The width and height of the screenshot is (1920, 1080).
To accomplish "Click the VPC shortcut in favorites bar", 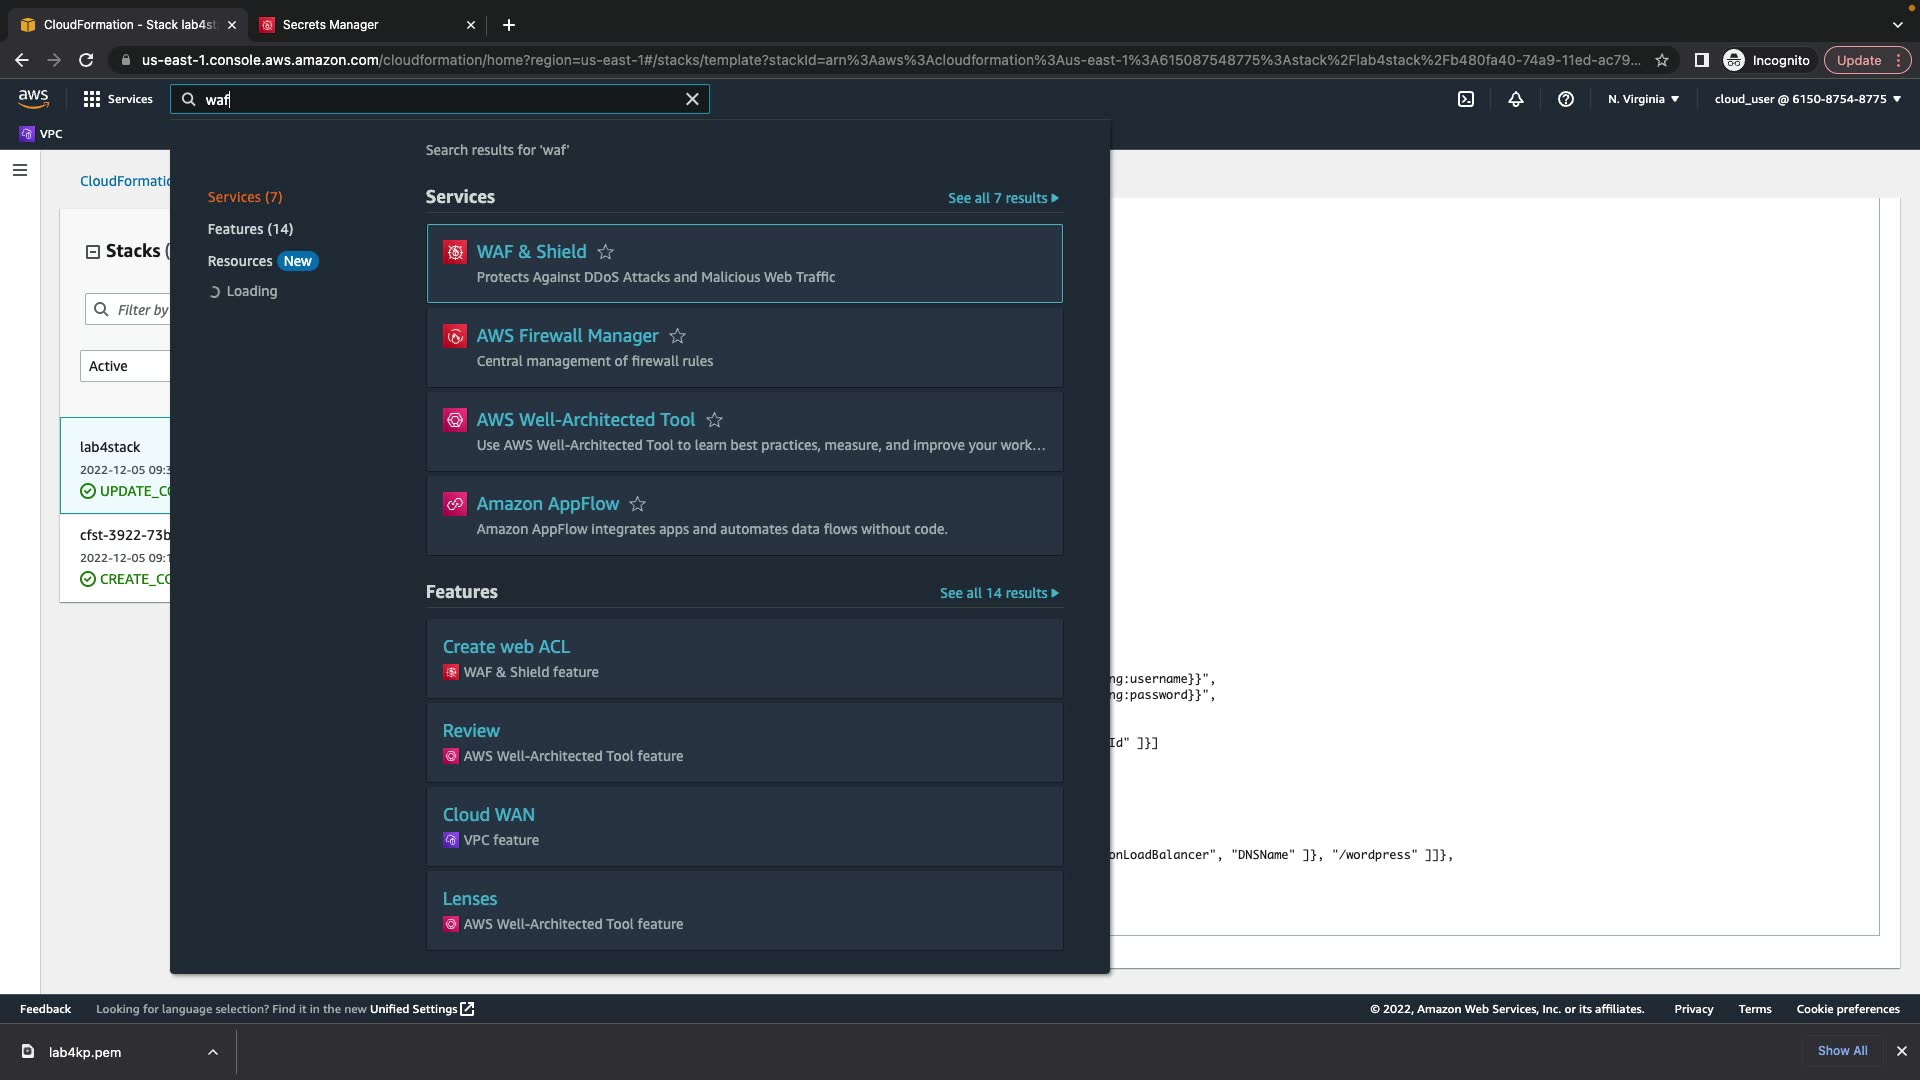I will [x=41, y=134].
